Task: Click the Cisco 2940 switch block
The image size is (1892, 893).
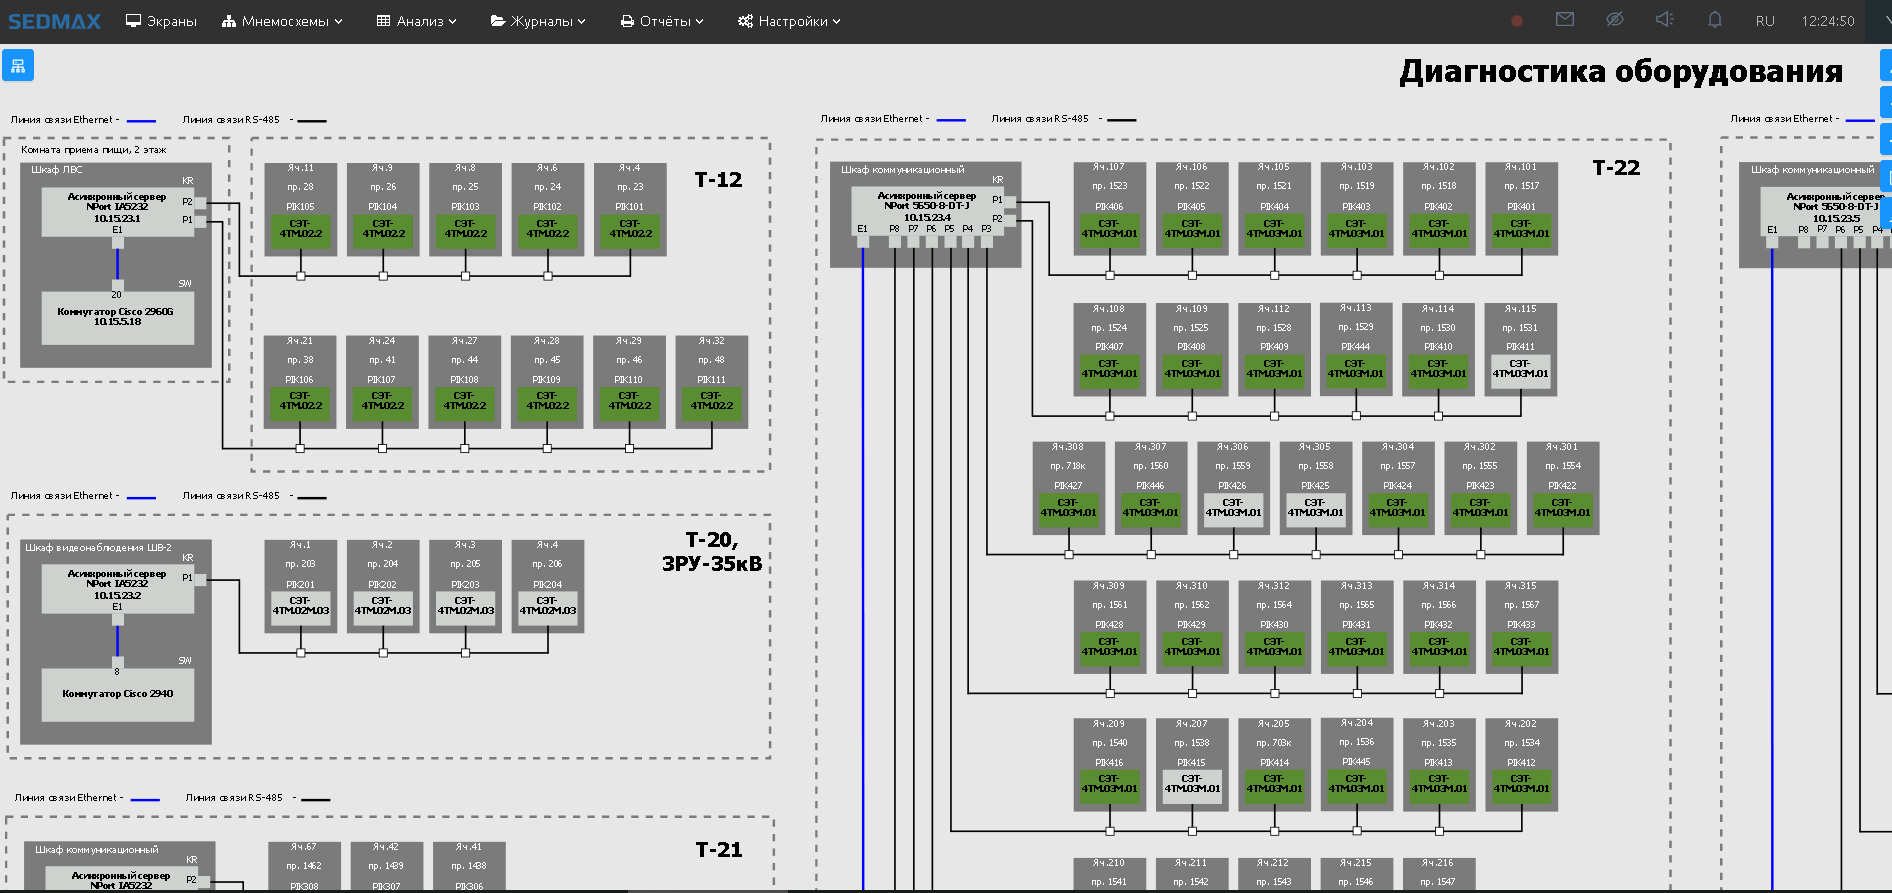Action: (x=117, y=694)
